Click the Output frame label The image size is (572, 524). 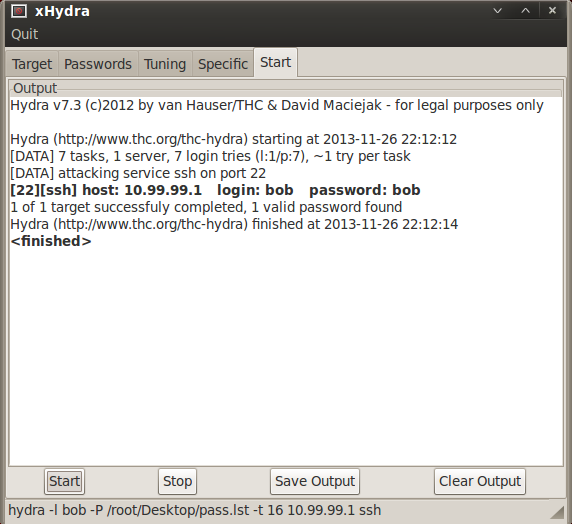[x=35, y=88]
